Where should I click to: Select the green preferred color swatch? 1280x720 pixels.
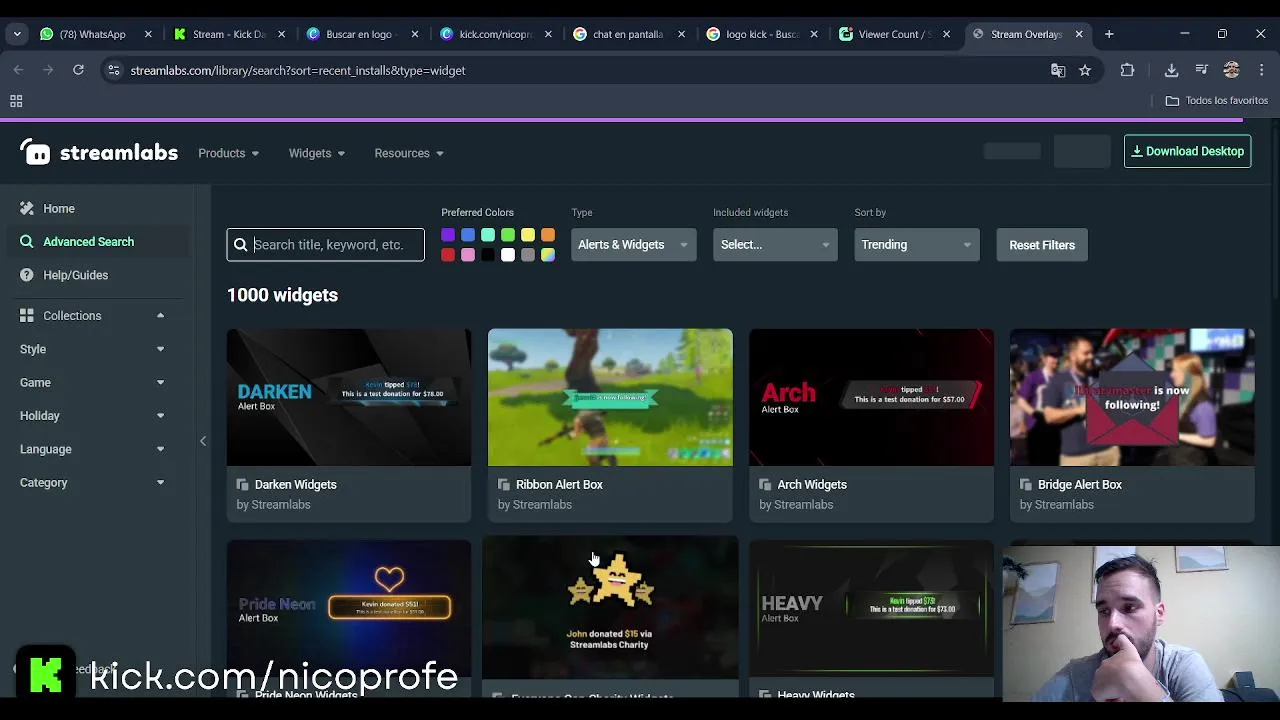[508, 235]
